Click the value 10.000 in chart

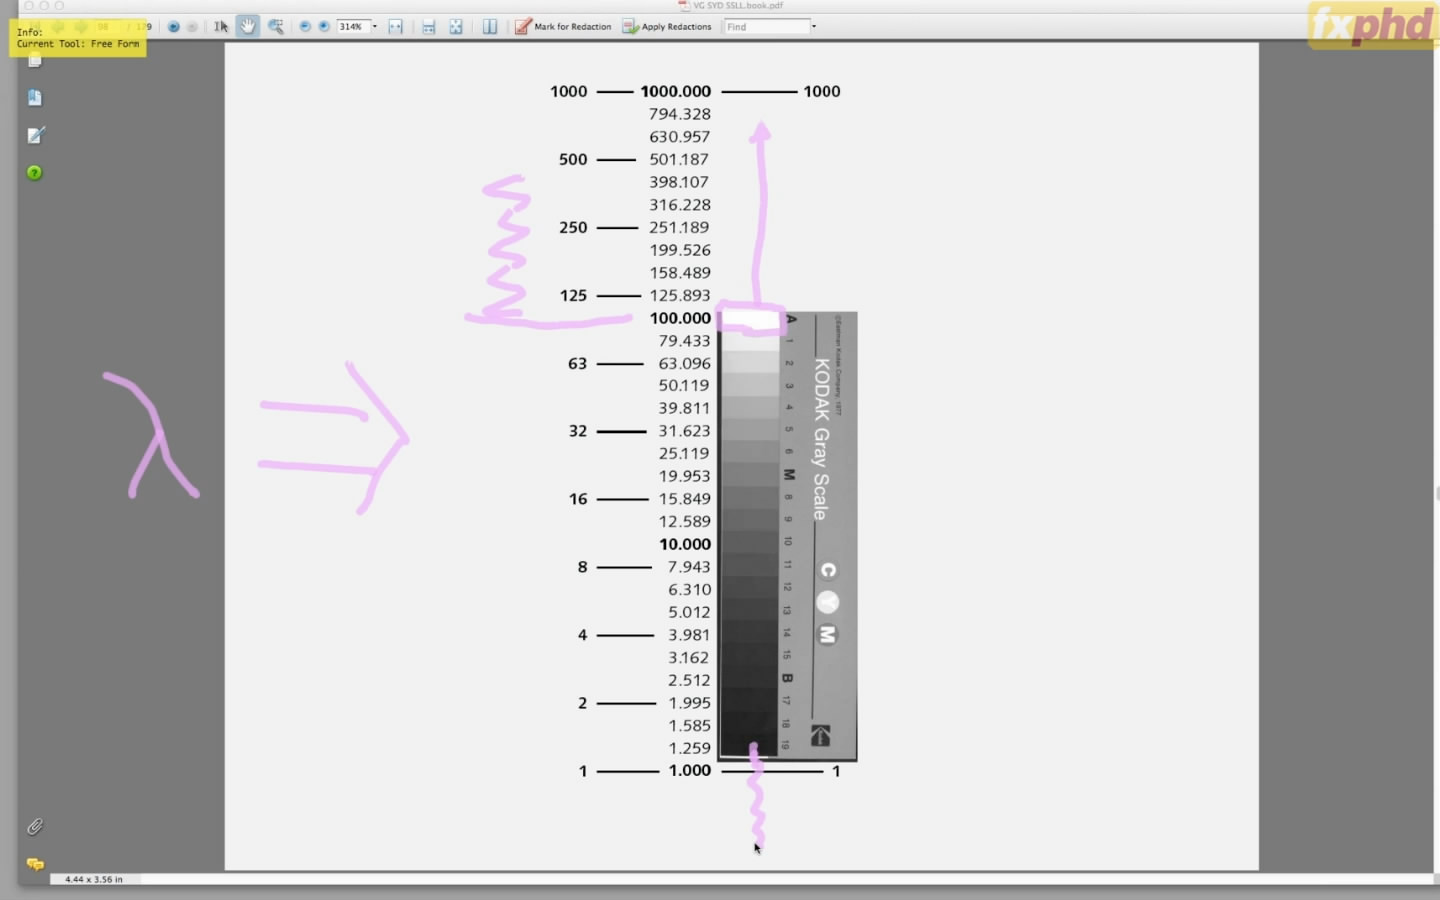pyautogui.click(x=685, y=544)
